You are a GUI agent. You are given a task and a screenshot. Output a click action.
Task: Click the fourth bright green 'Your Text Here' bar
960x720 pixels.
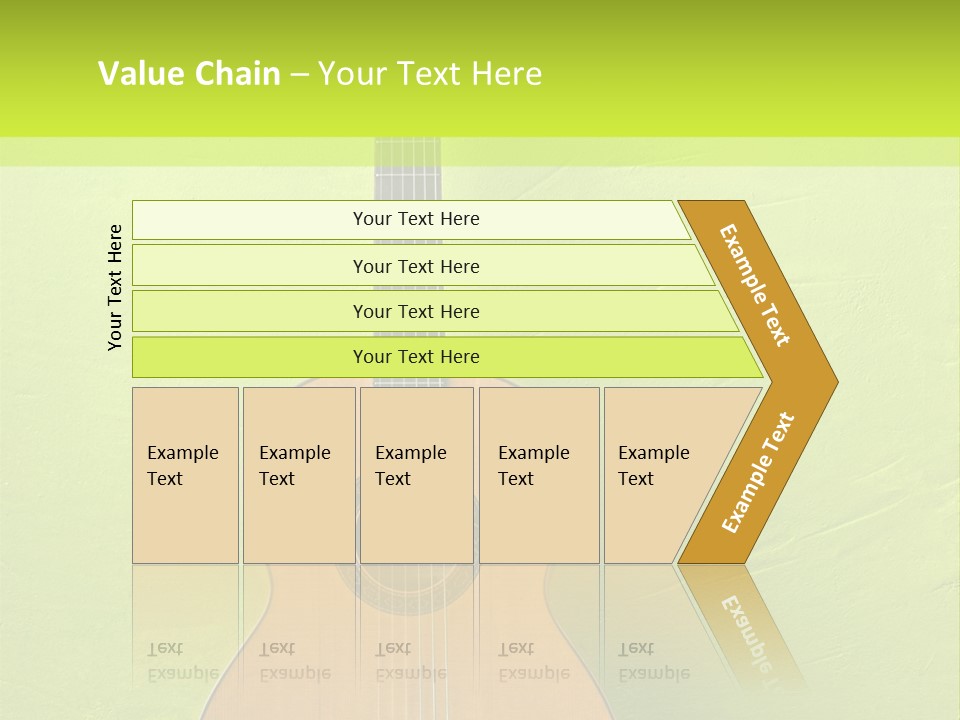447,357
